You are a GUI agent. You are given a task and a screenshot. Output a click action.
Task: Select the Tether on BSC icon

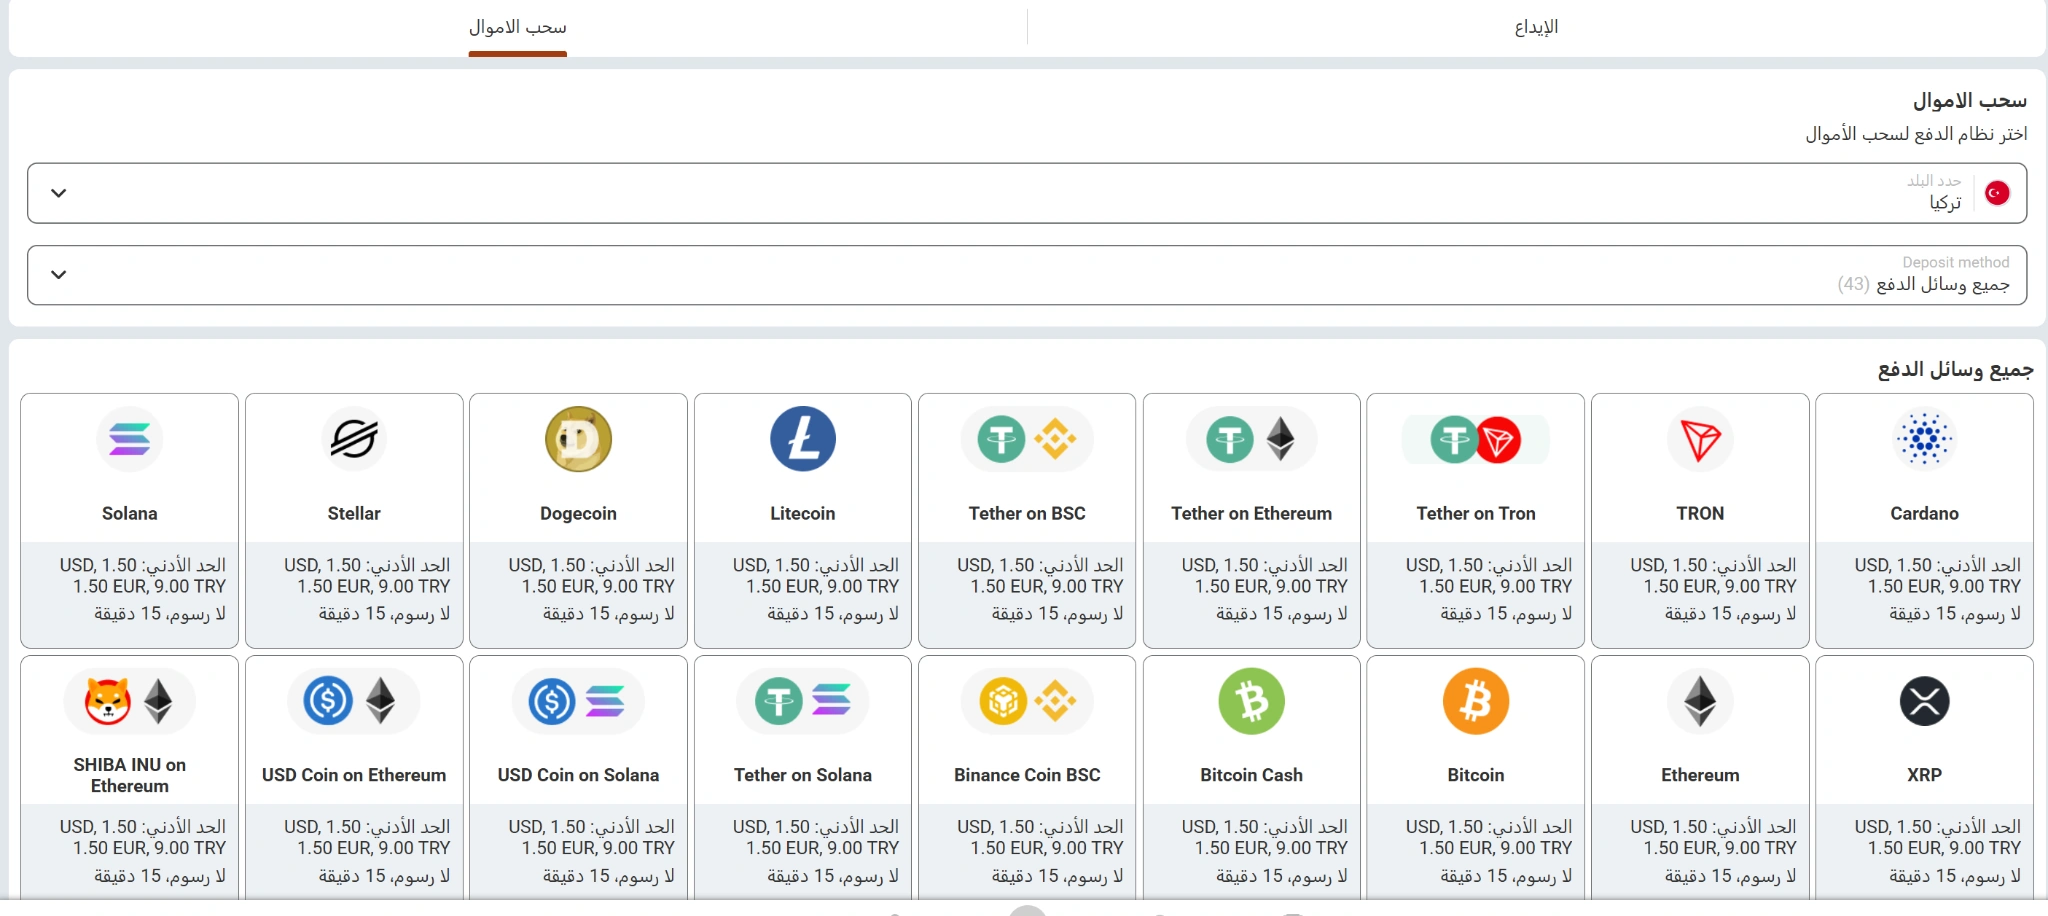pyautogui.click(x=1027, y=439)
